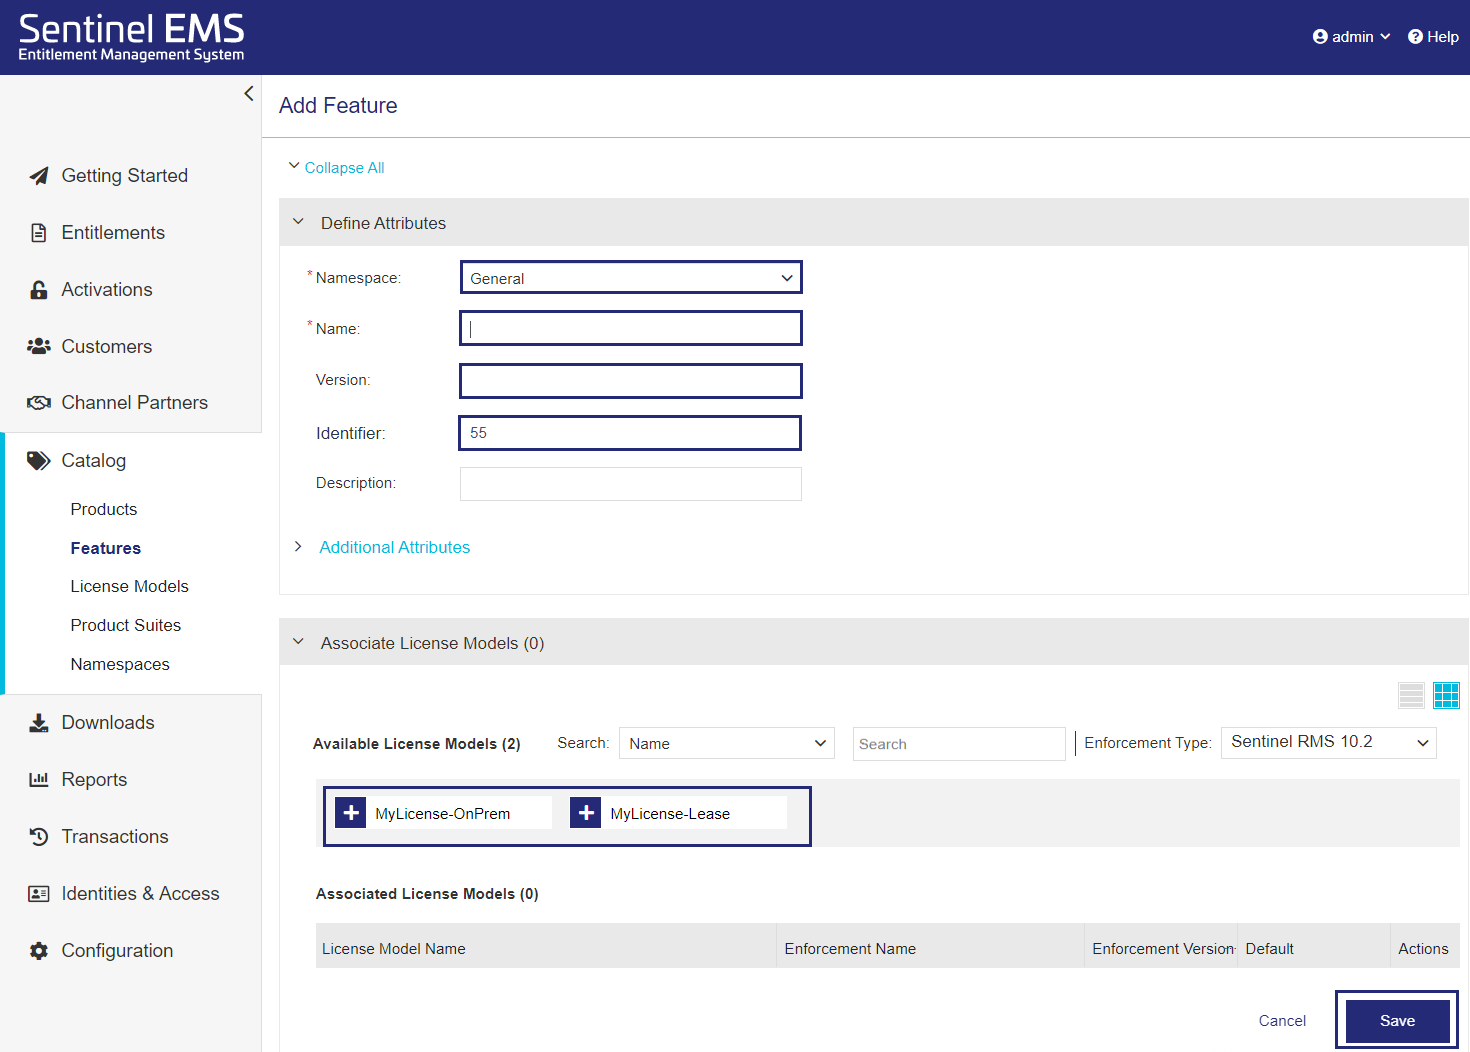Click the Transactions clock icon
The width and height of the screenshot is (1470, 1052).
coord(38,836)
